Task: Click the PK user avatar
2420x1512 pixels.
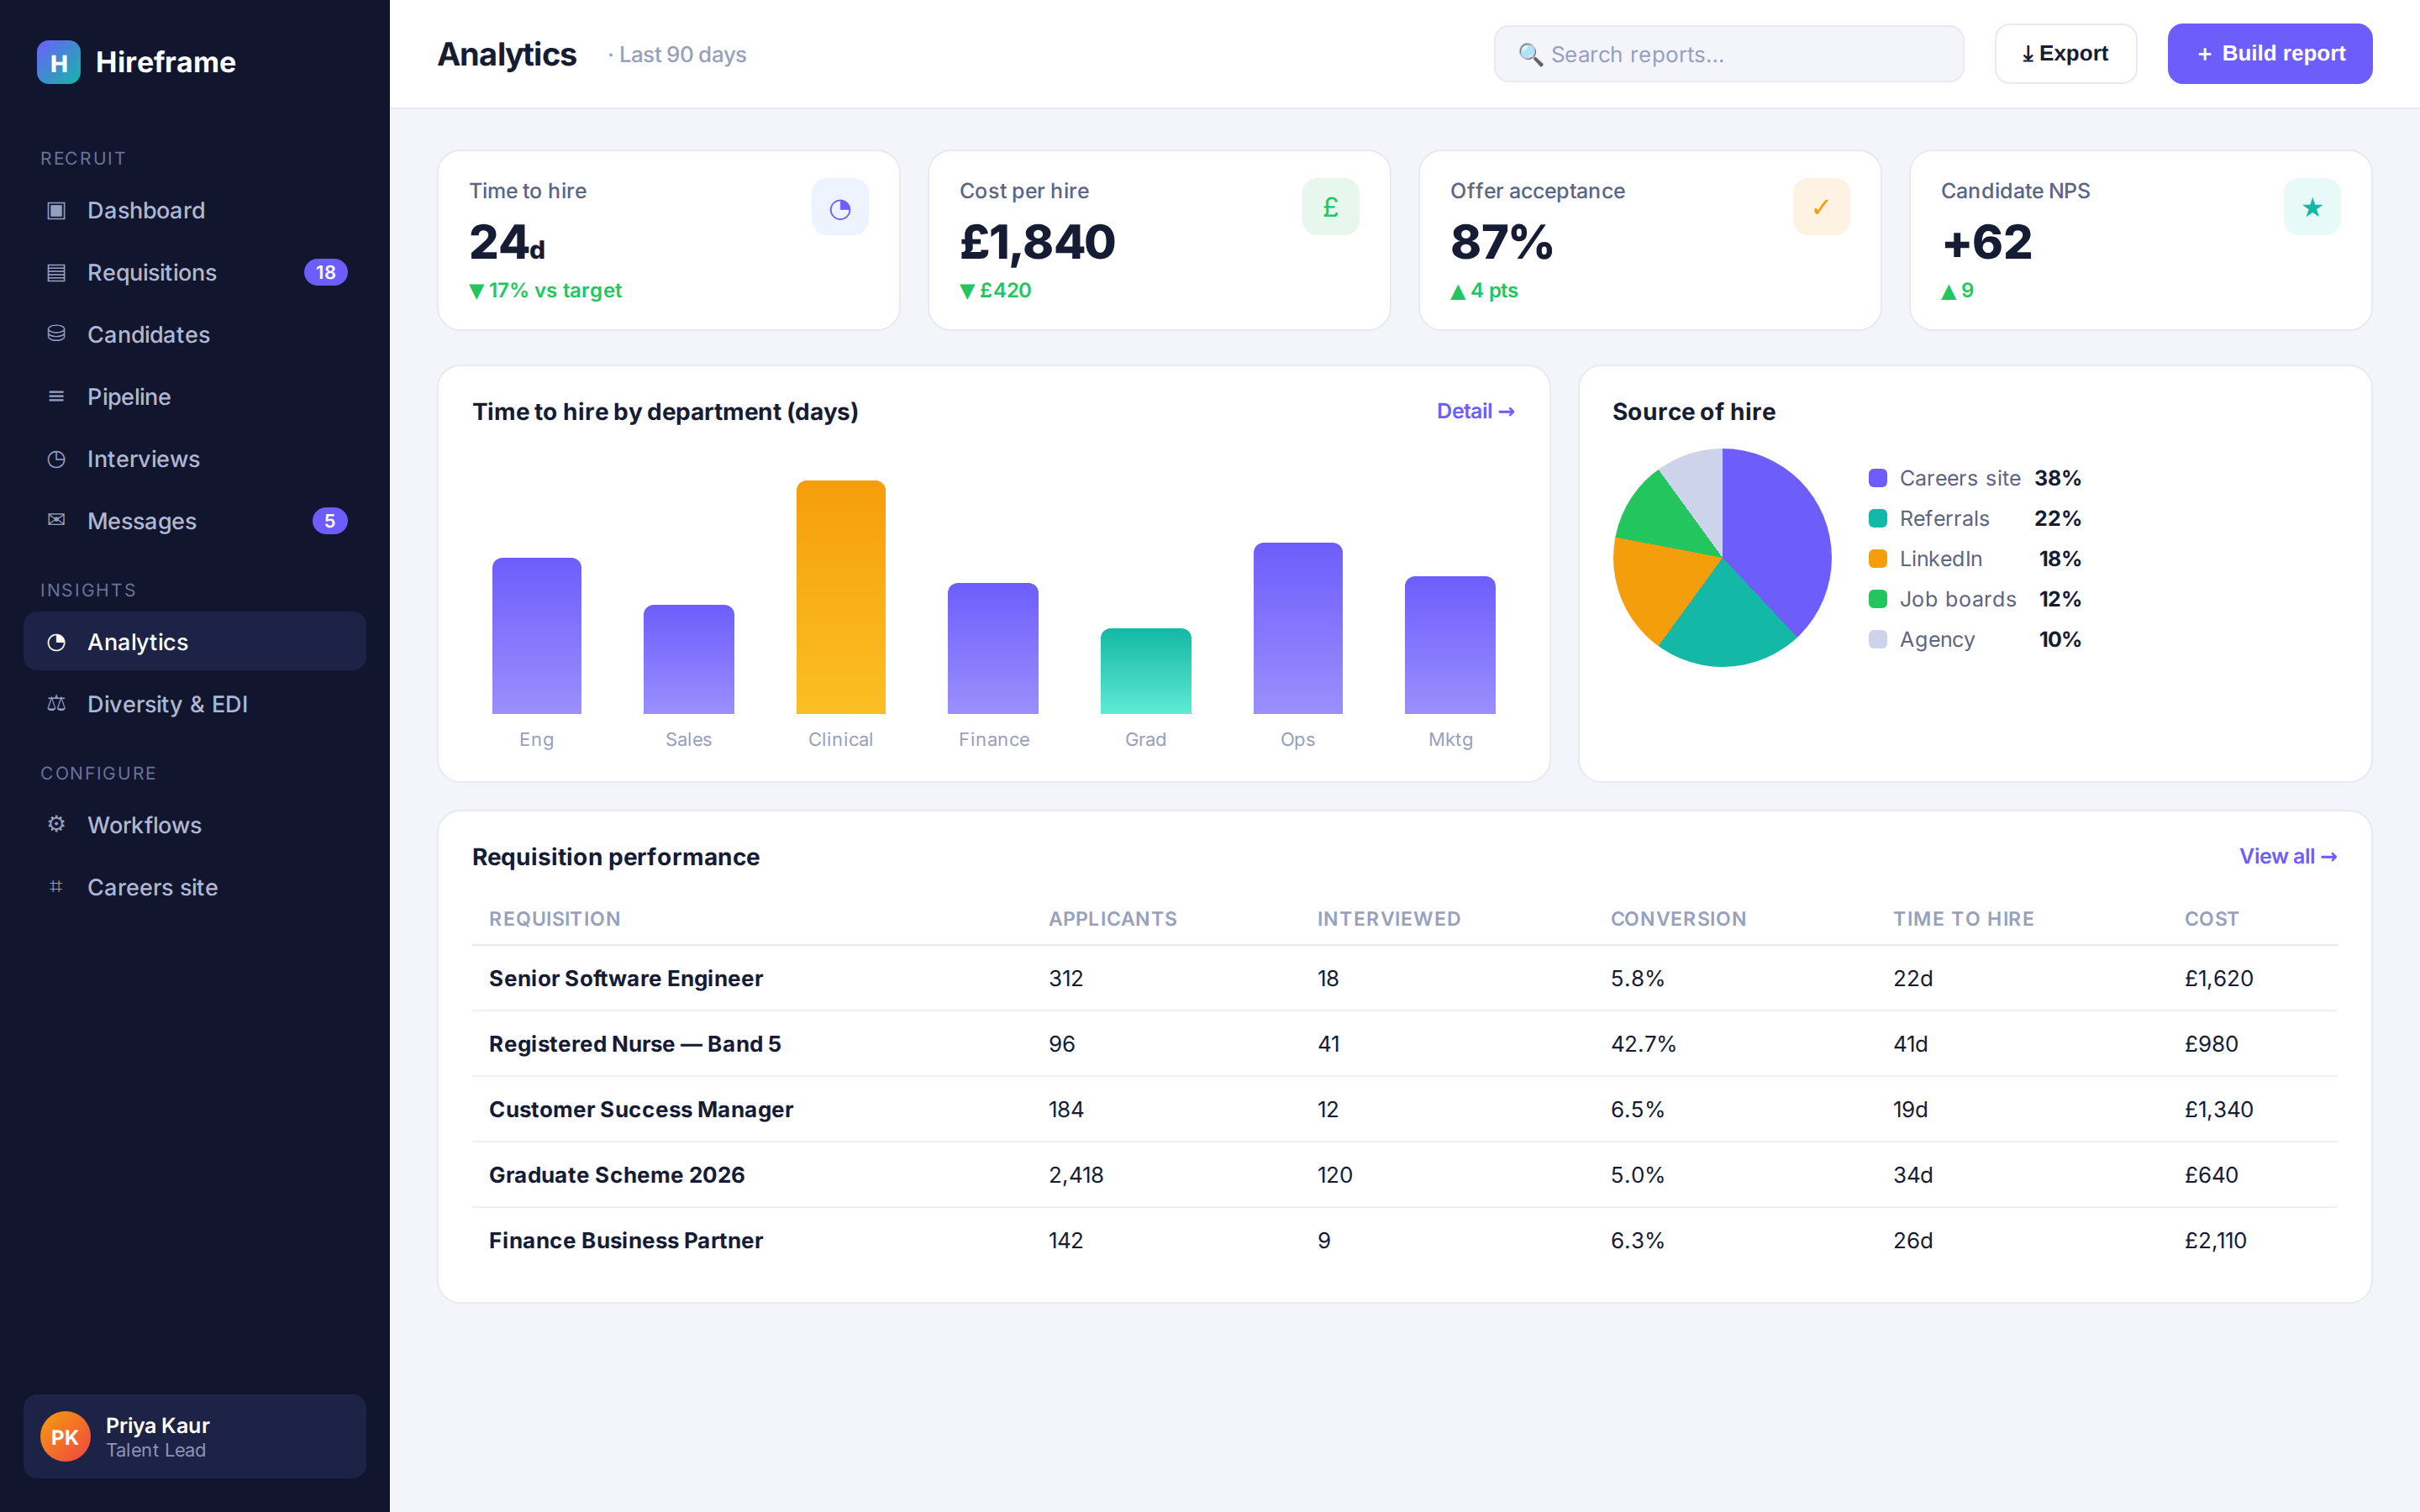Action: click(65, 1436)
